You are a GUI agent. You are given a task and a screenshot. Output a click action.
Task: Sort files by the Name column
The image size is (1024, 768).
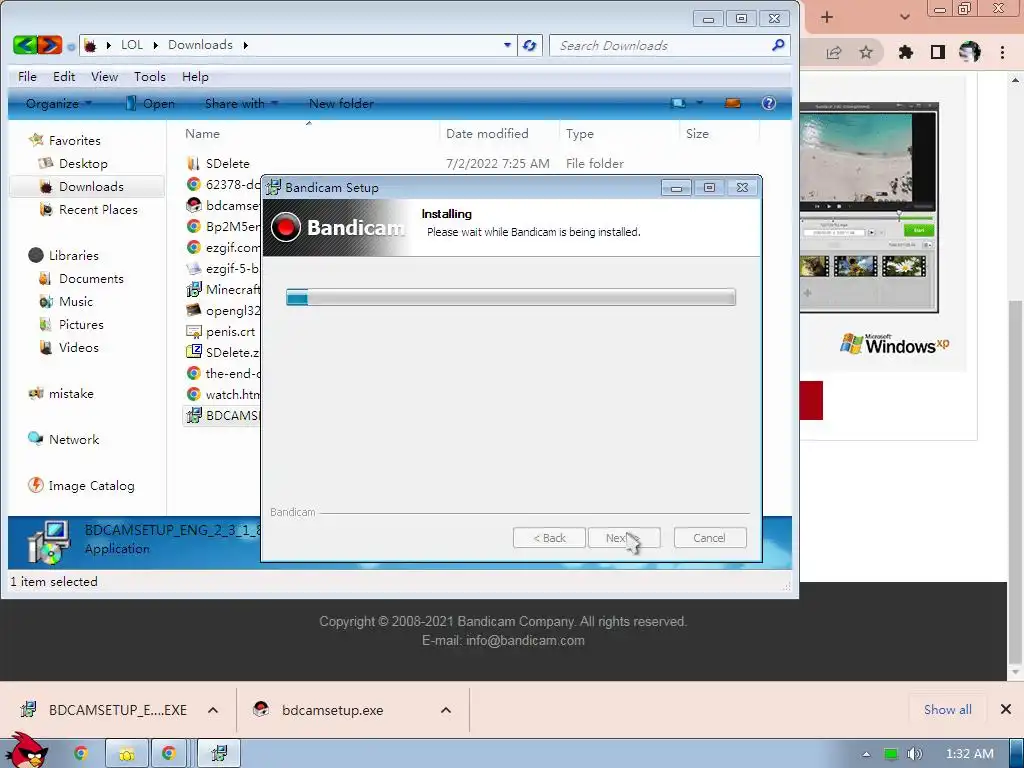[202, 134]
